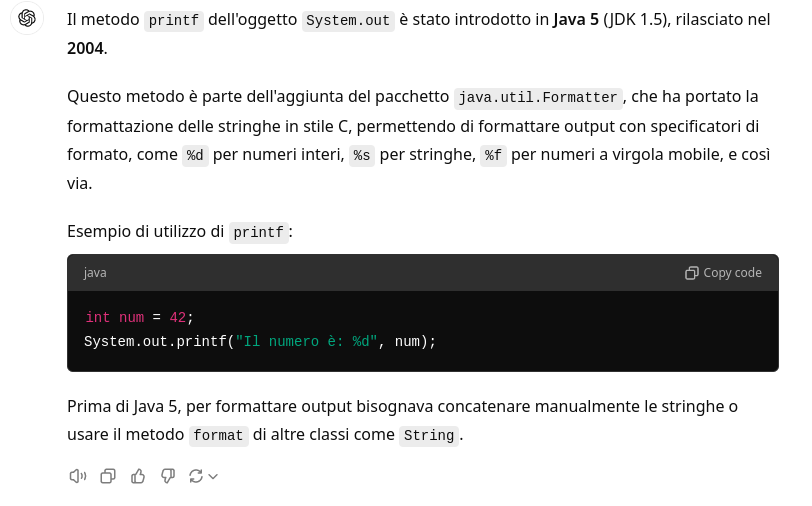Image resolution: width=812 pixels, height=506 pixels.
Task: Click the System.out inline code in first sentence
Action: [348, 21]
